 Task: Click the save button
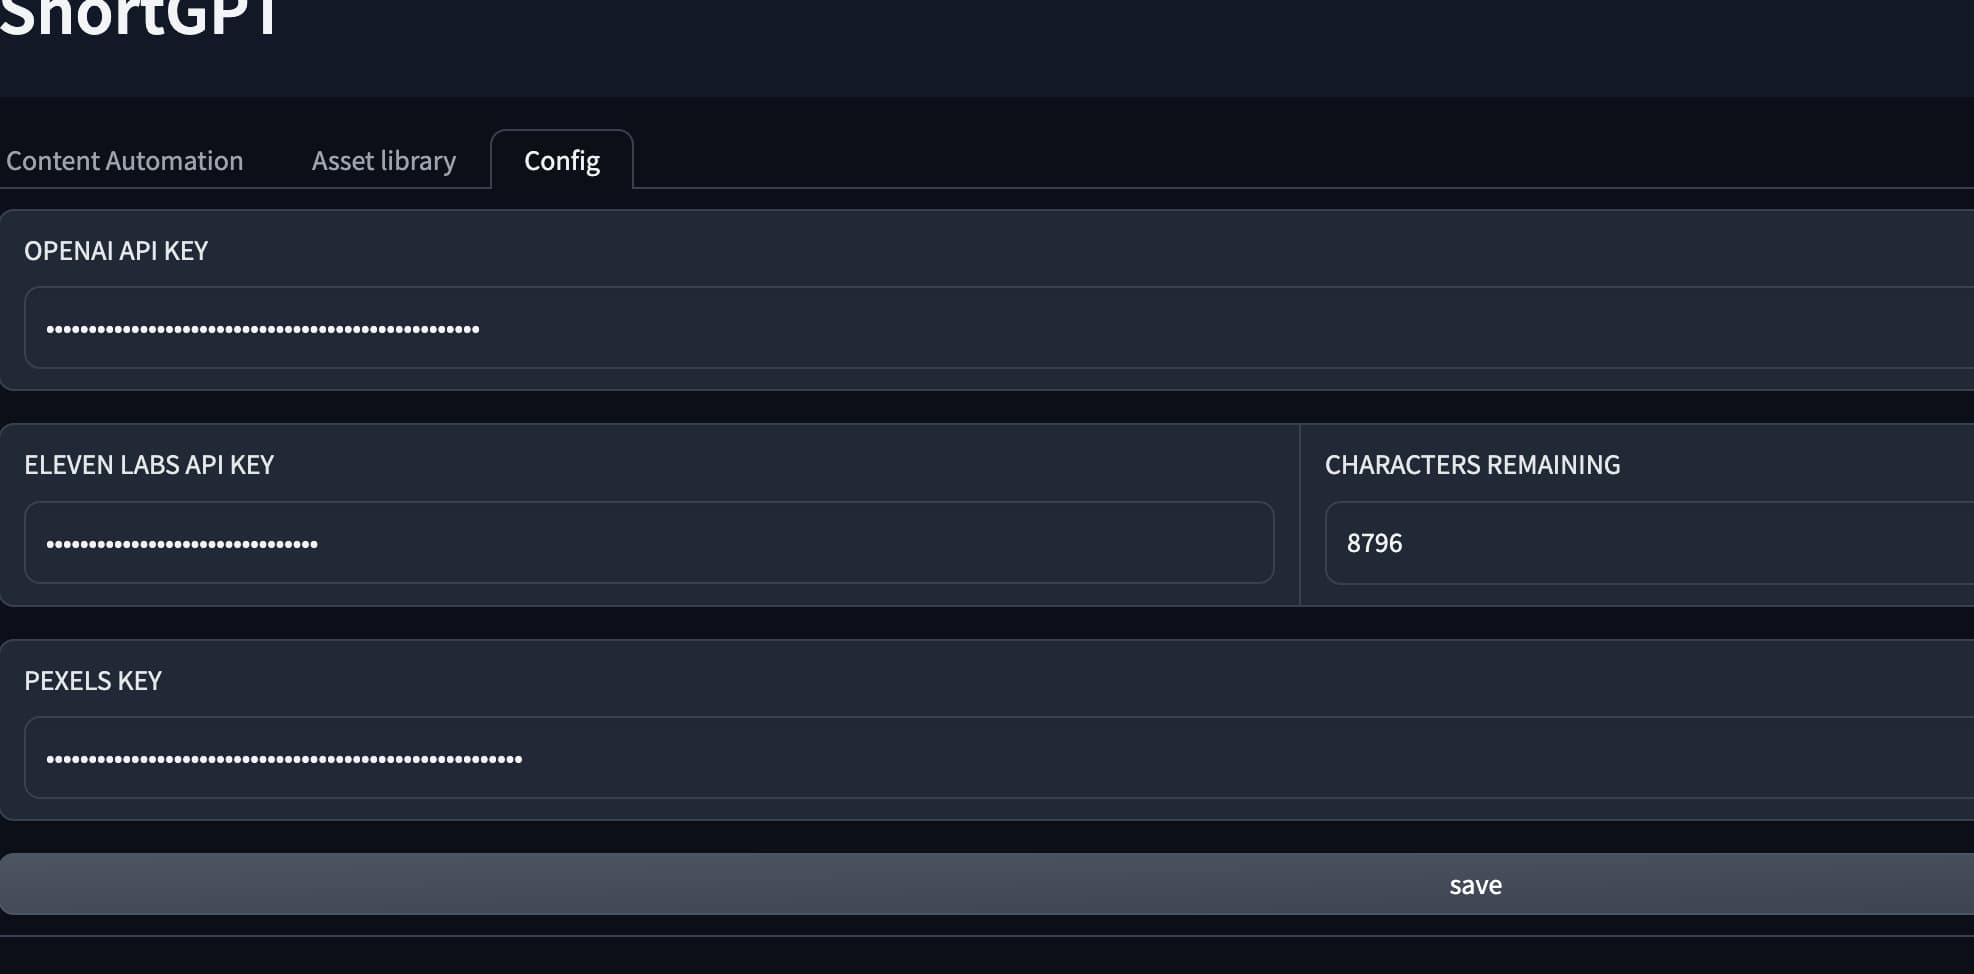(x=1475, y=885)
